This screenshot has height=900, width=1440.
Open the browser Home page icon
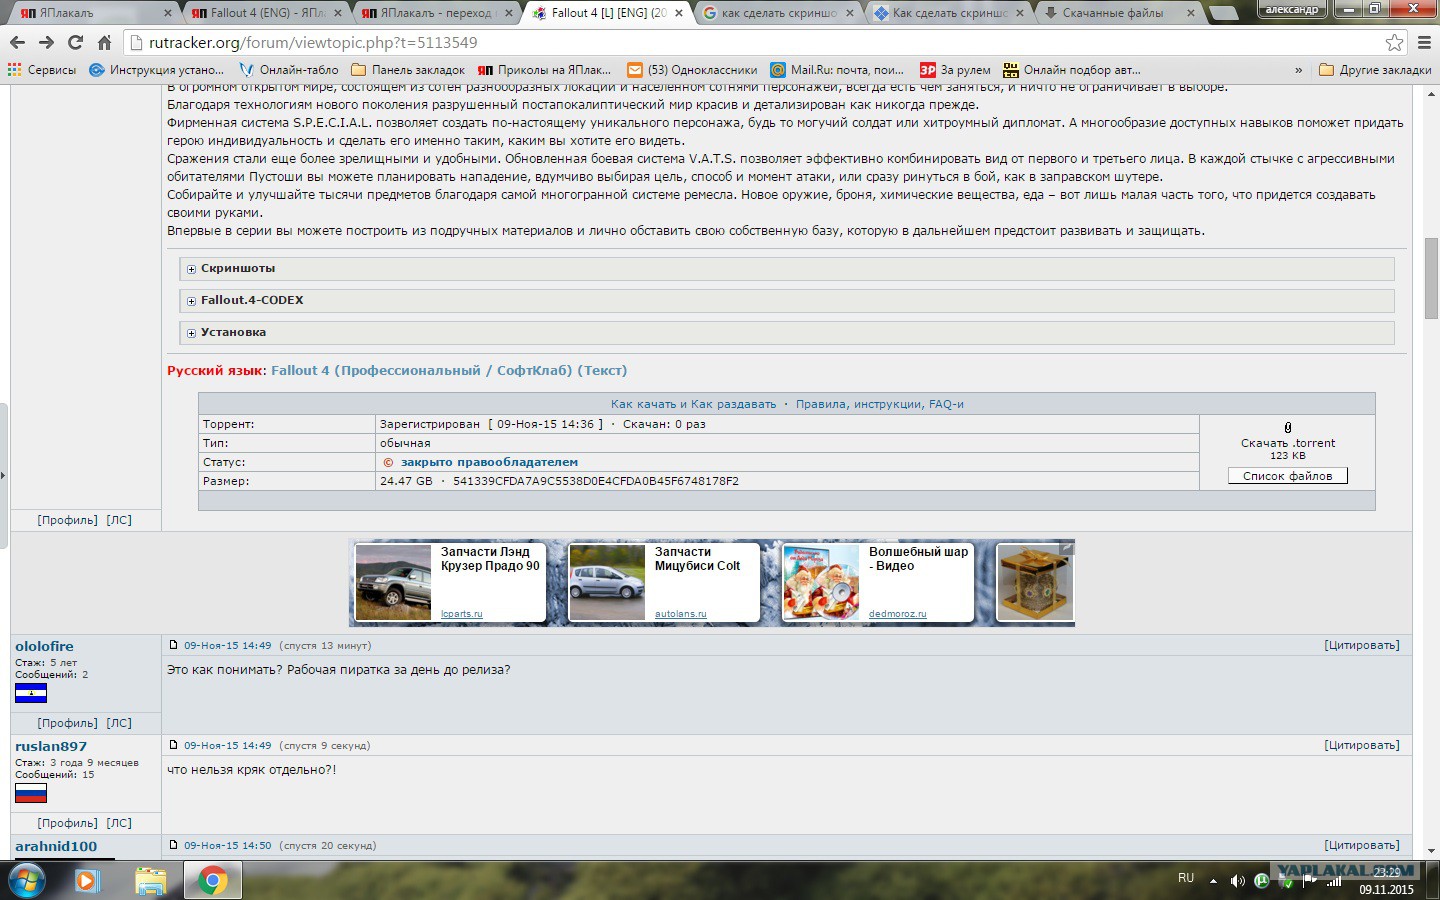point(104,42)
